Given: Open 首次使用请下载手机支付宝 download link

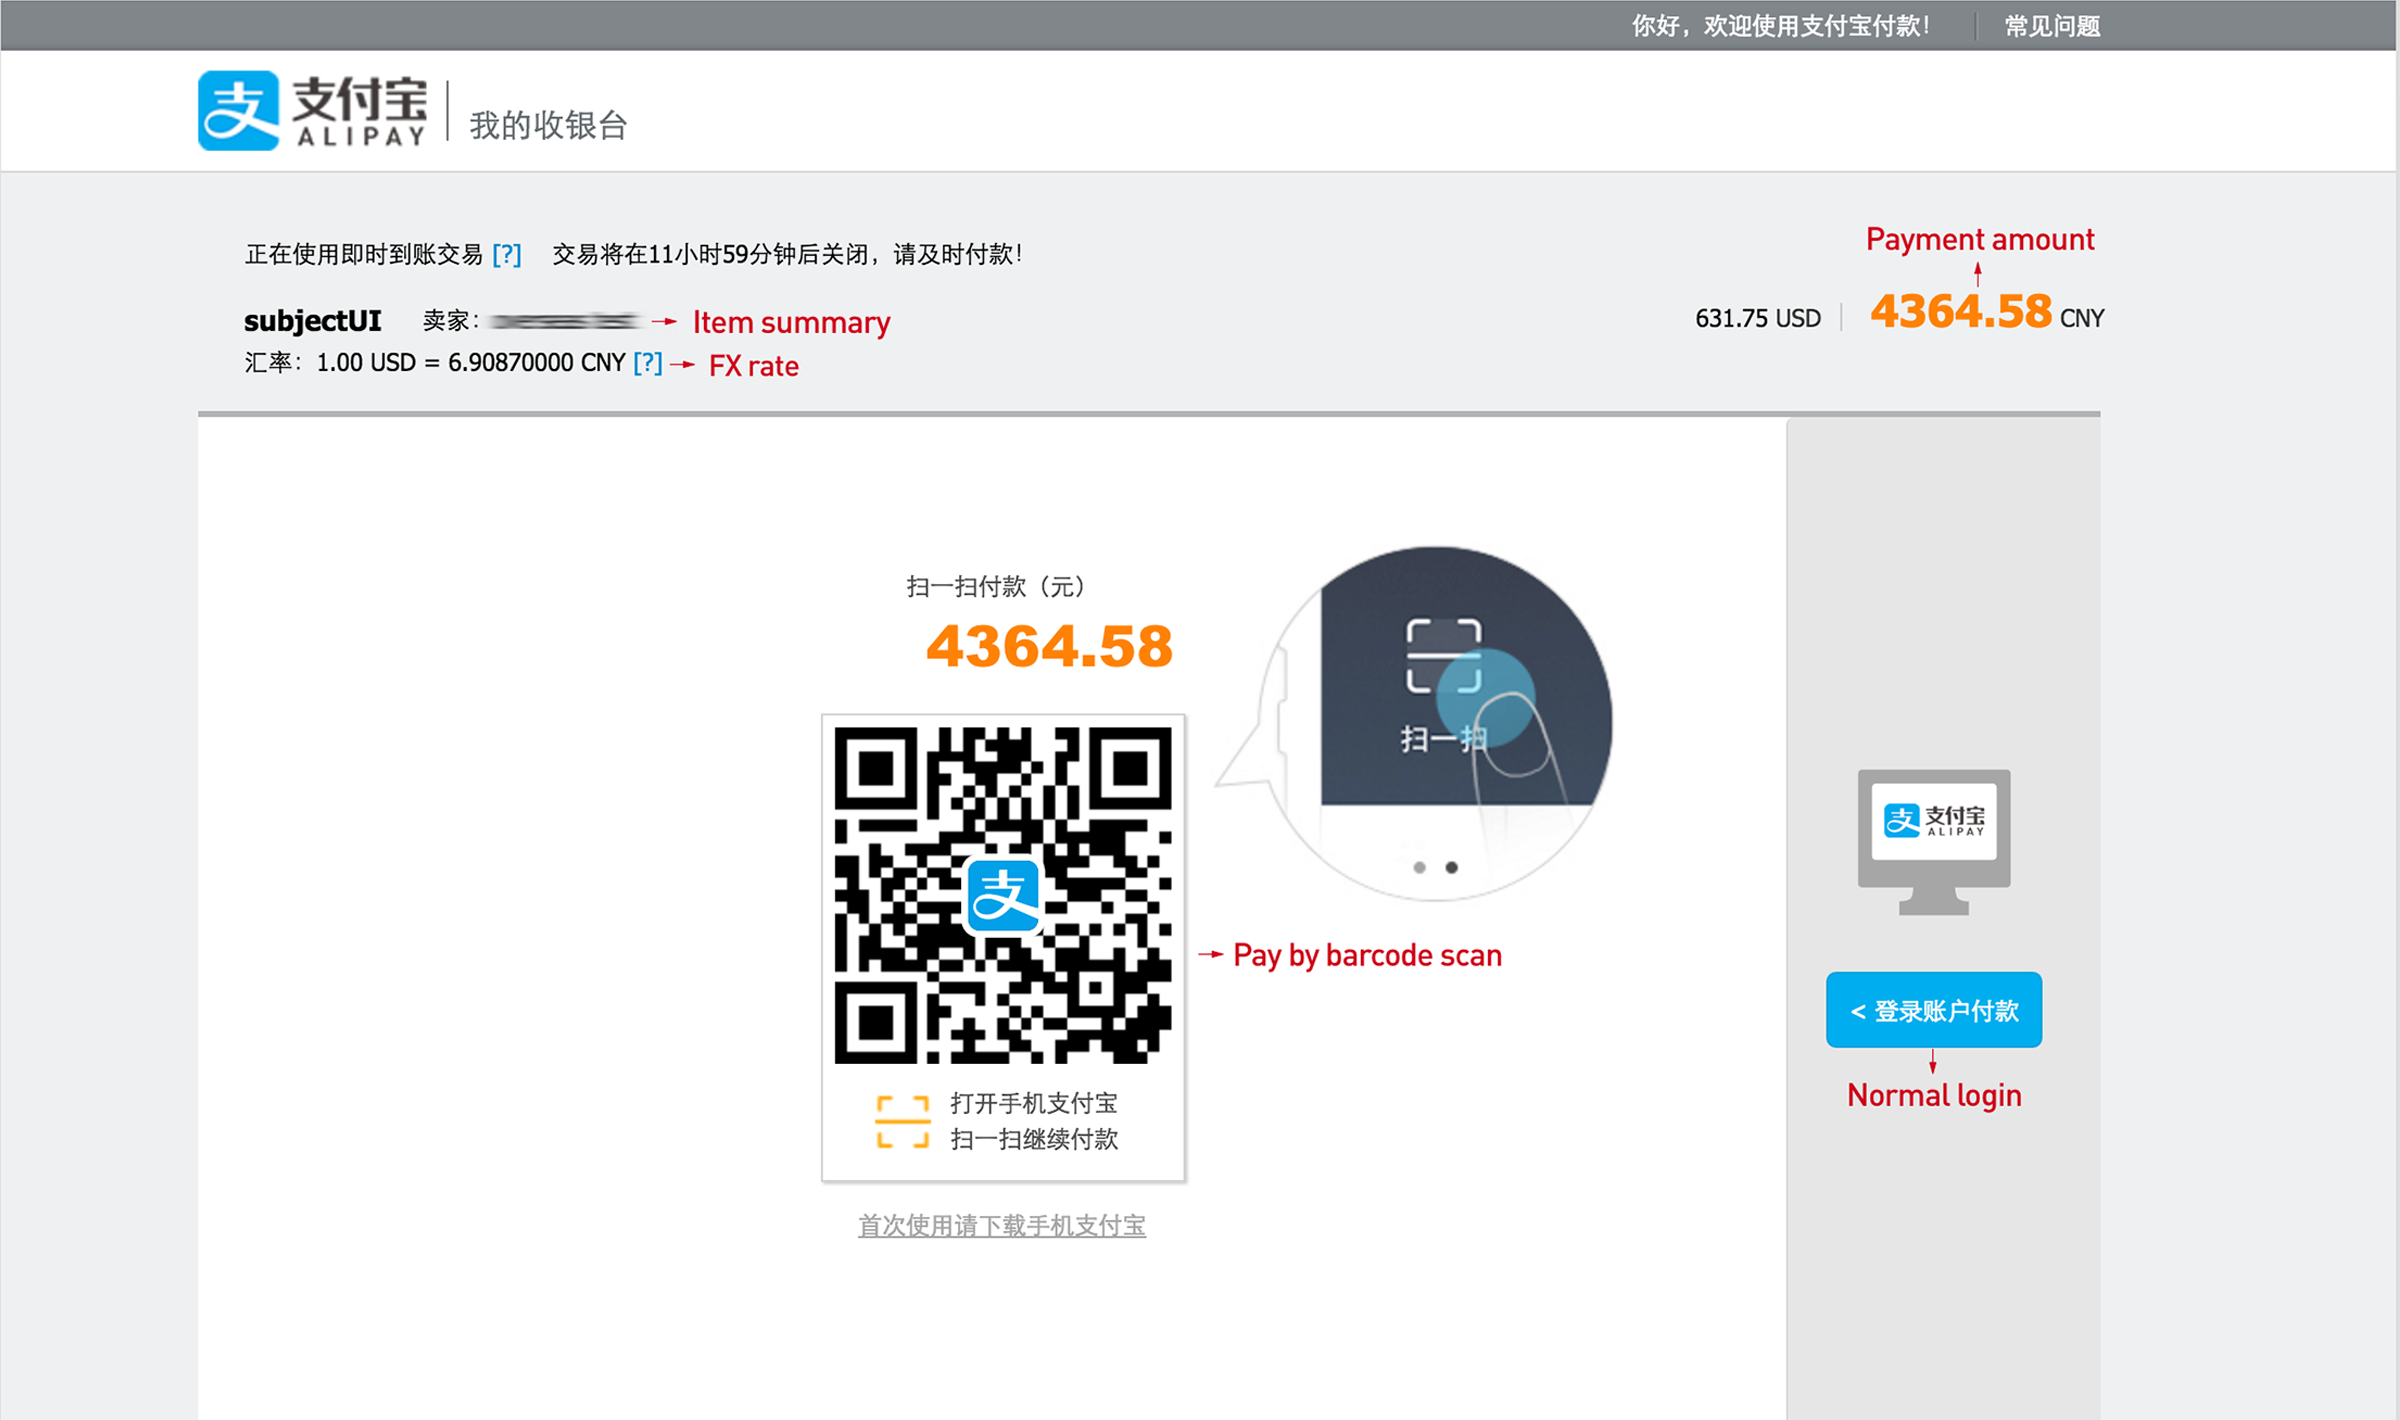Looking at the screenshot, I should point(1001,1226).
